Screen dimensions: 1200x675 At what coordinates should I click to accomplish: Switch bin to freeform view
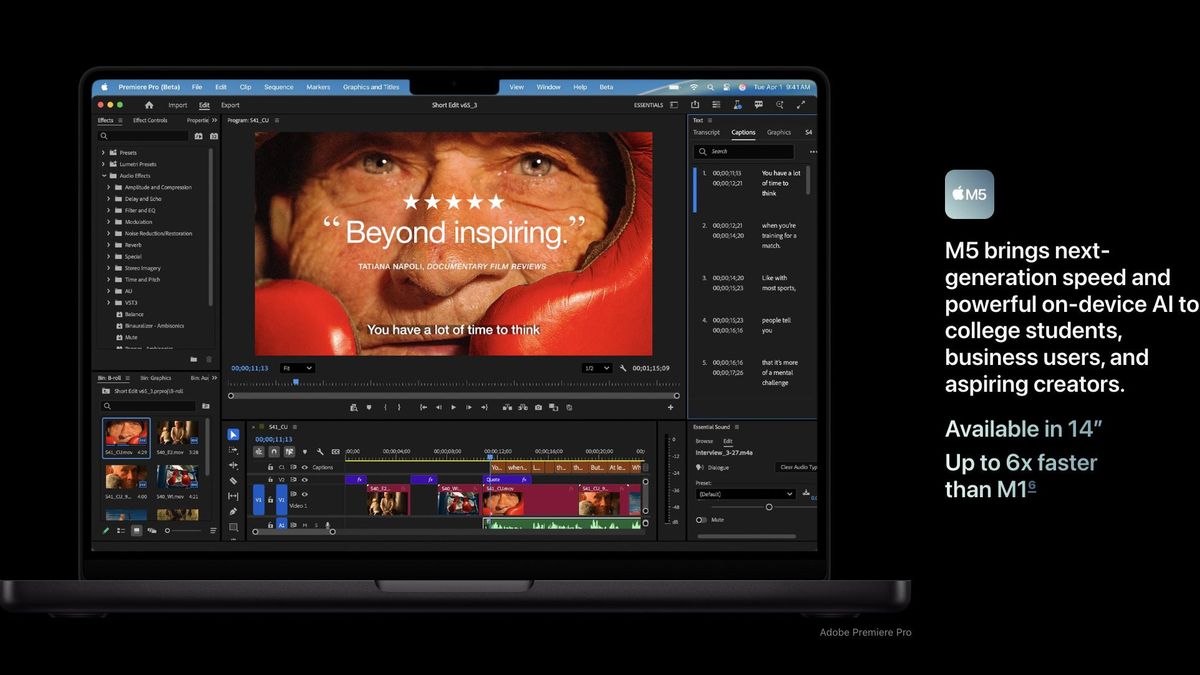[x=151, y=531]
